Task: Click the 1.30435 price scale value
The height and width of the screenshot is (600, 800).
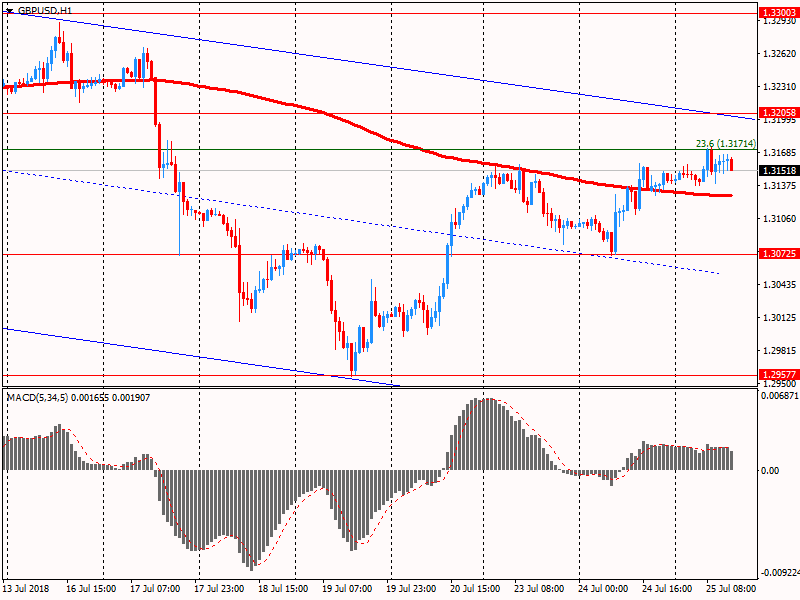Action: pos(779,284)
